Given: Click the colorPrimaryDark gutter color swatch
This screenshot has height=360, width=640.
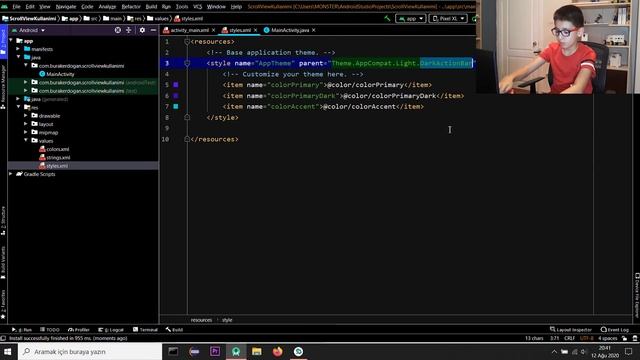Looking at the screenshot, I should tap(176, 96).
